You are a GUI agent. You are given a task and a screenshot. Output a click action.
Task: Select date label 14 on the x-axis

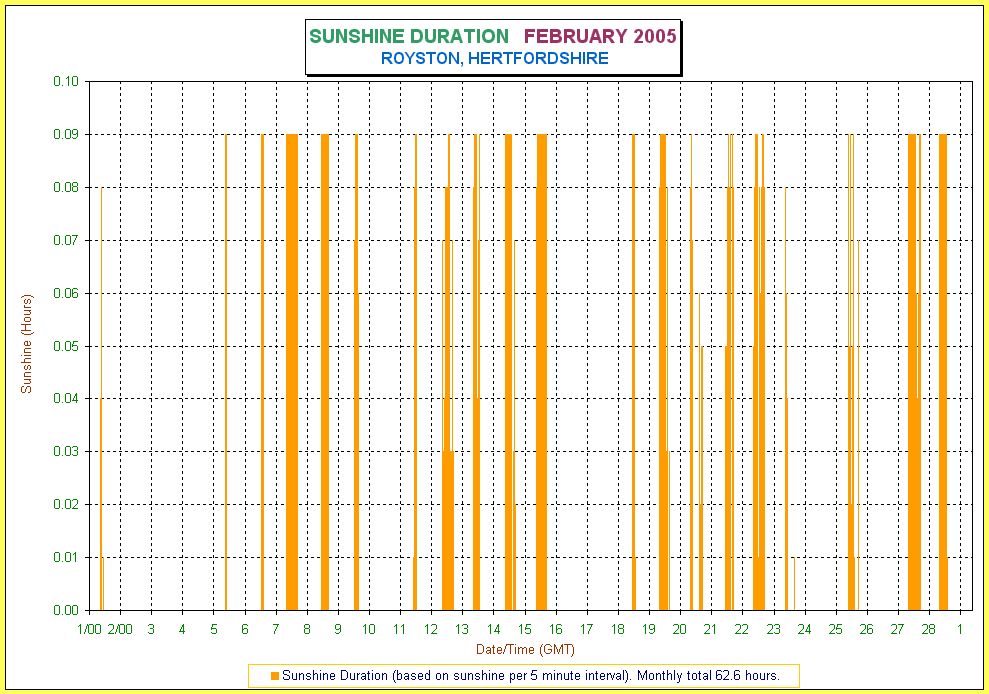pos(493,629)
